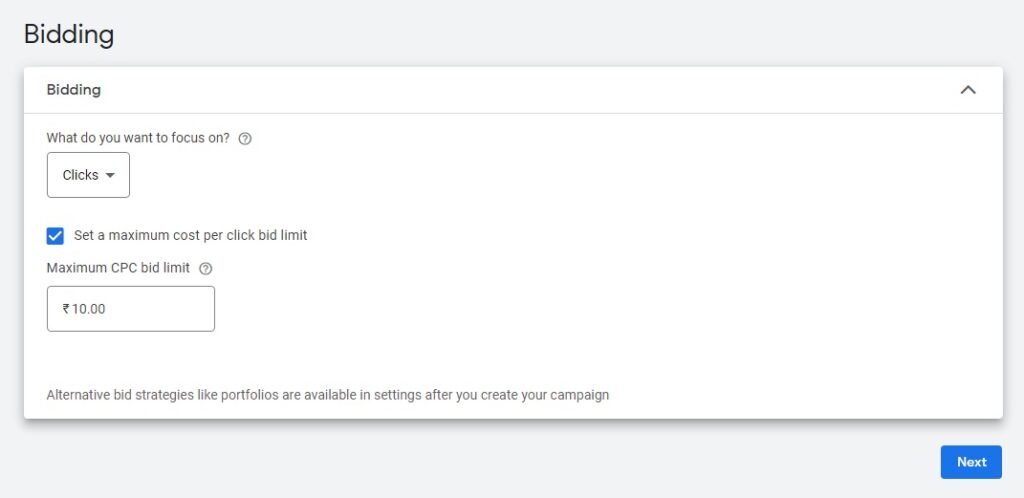Uncheck the maximum cost per click checkbox
This screenshot has height=498, width=1024.
56,236
